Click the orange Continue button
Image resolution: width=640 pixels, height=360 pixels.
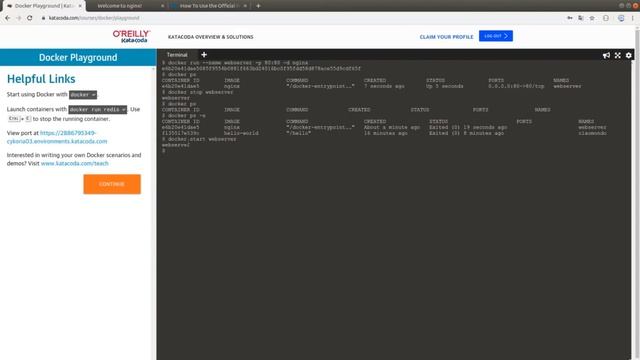click(x=112, y=184)
